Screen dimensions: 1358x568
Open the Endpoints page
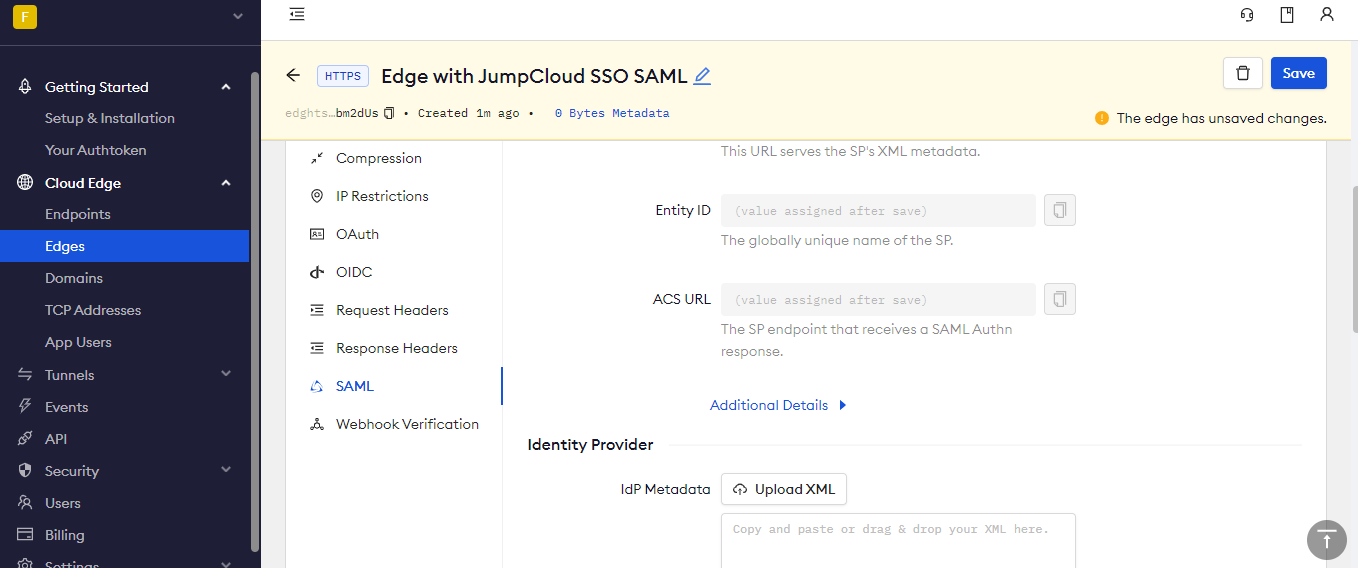78,214
